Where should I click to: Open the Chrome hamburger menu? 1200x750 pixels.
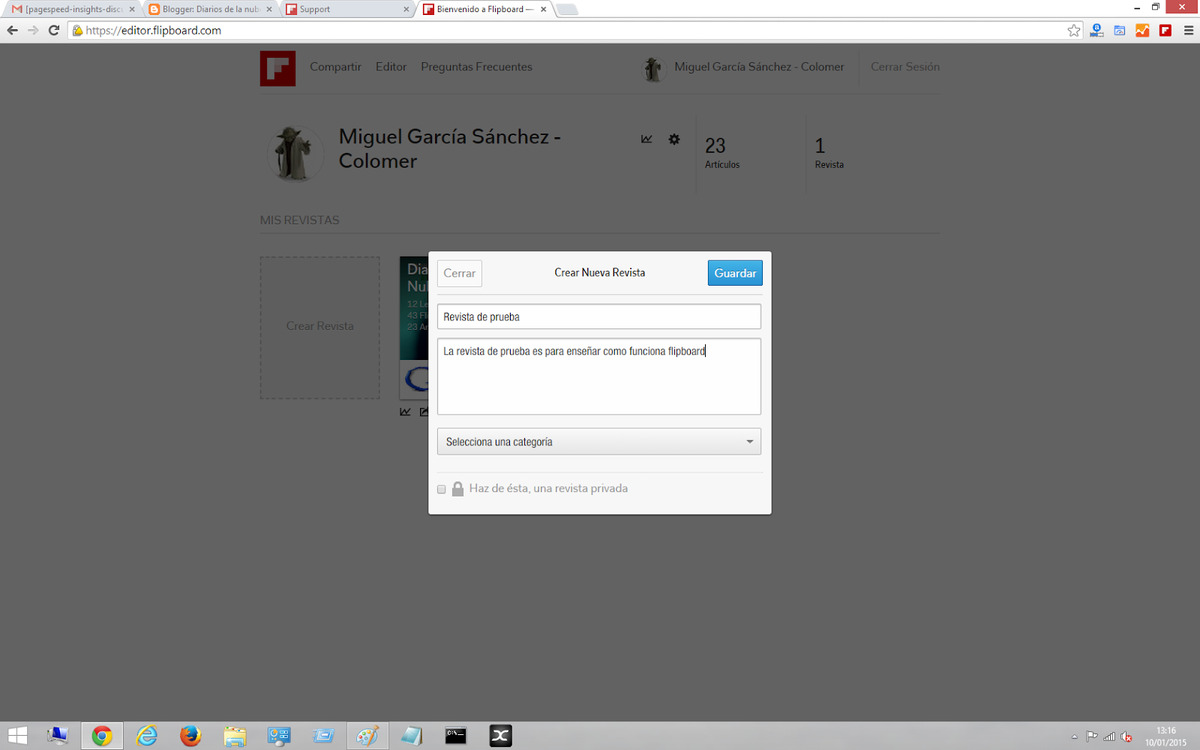click(x=1187, y=30)
